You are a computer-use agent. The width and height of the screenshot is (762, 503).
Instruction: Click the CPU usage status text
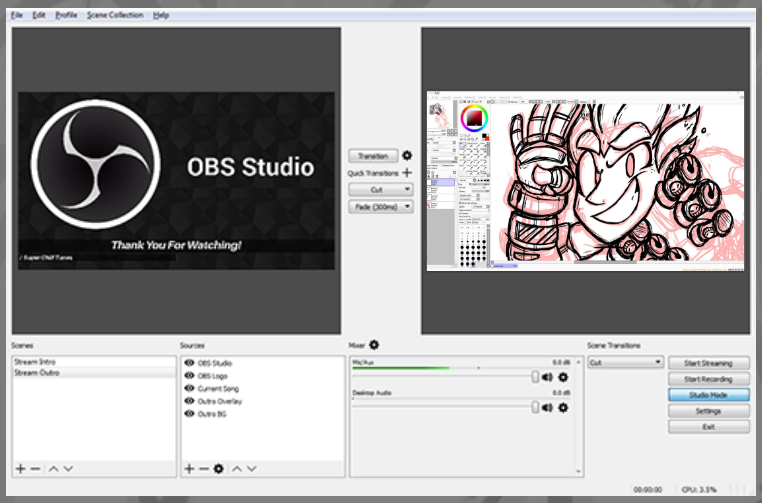(699, 489)
